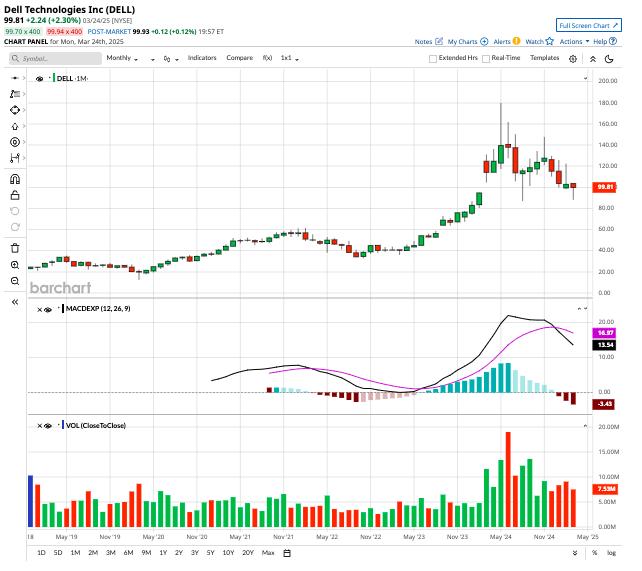
Task: Open the Indicators menu
Action: tap(202, 58)
